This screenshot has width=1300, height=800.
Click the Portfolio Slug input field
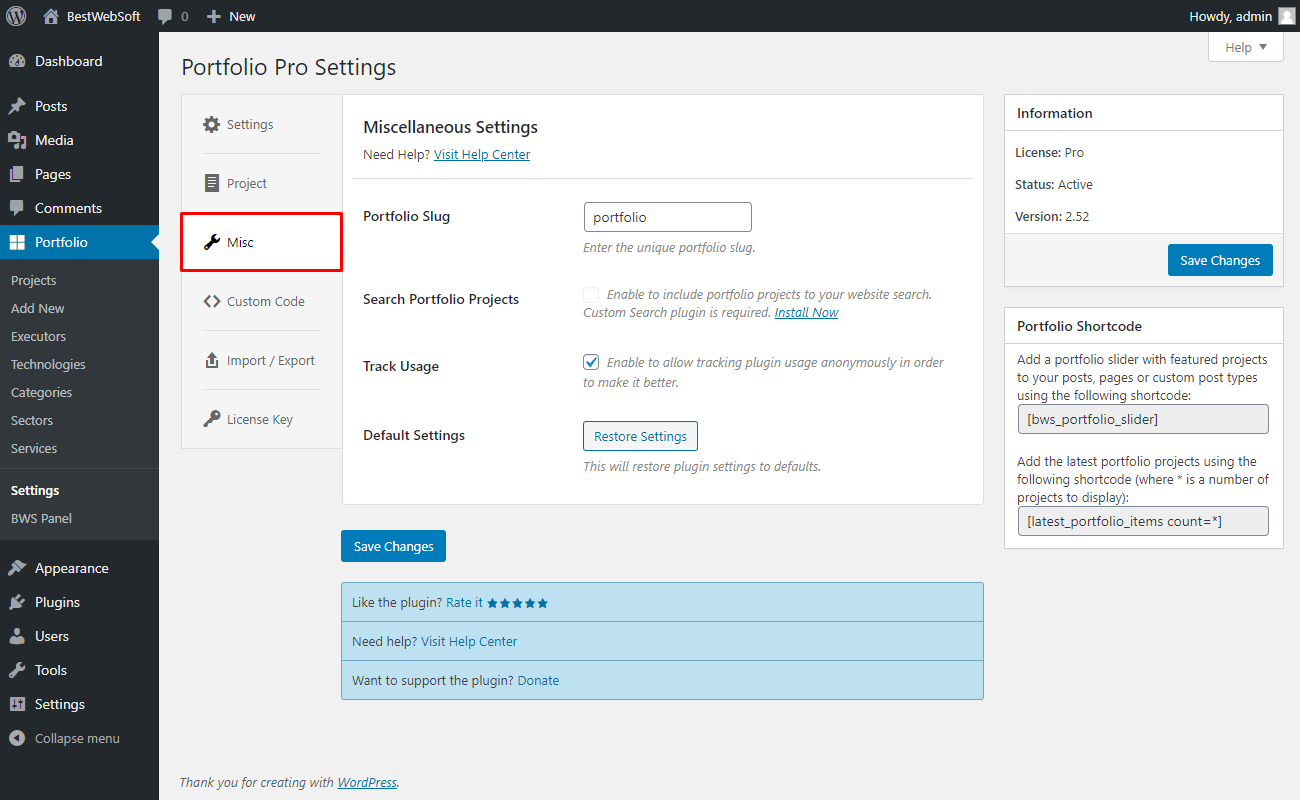667,217
